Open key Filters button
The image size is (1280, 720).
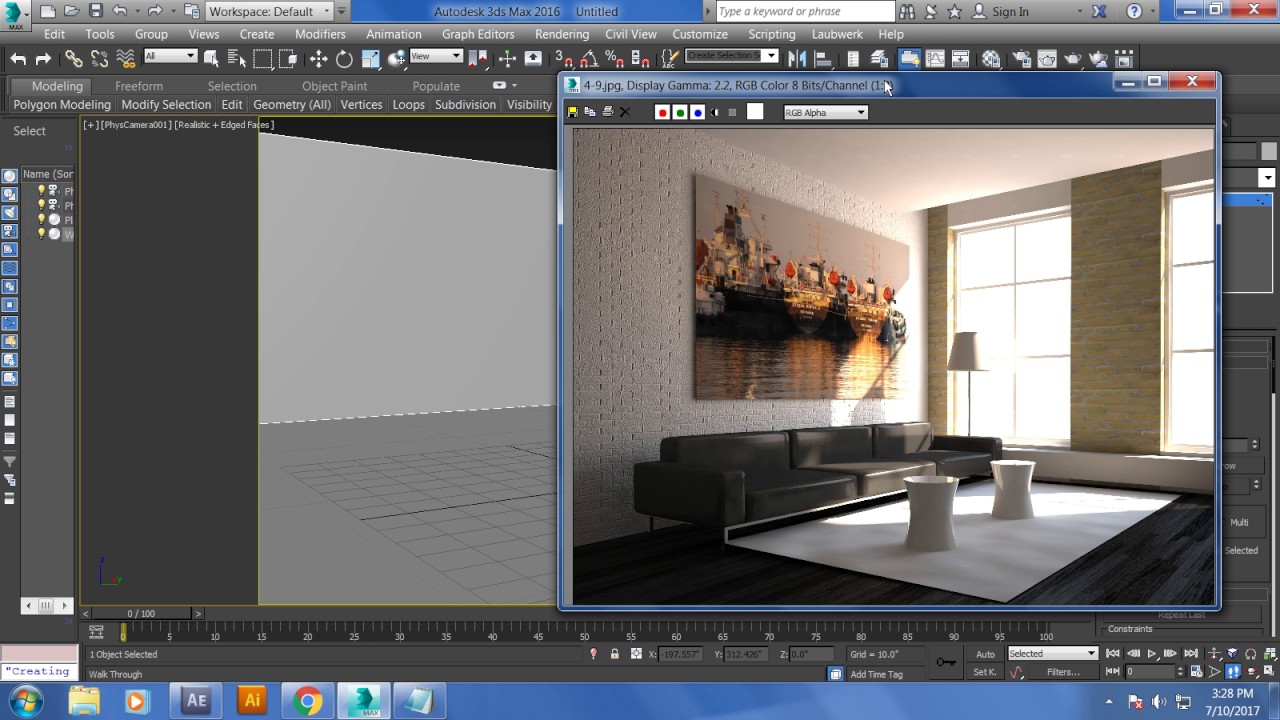pyautogui.click(x=1064, y=672)
